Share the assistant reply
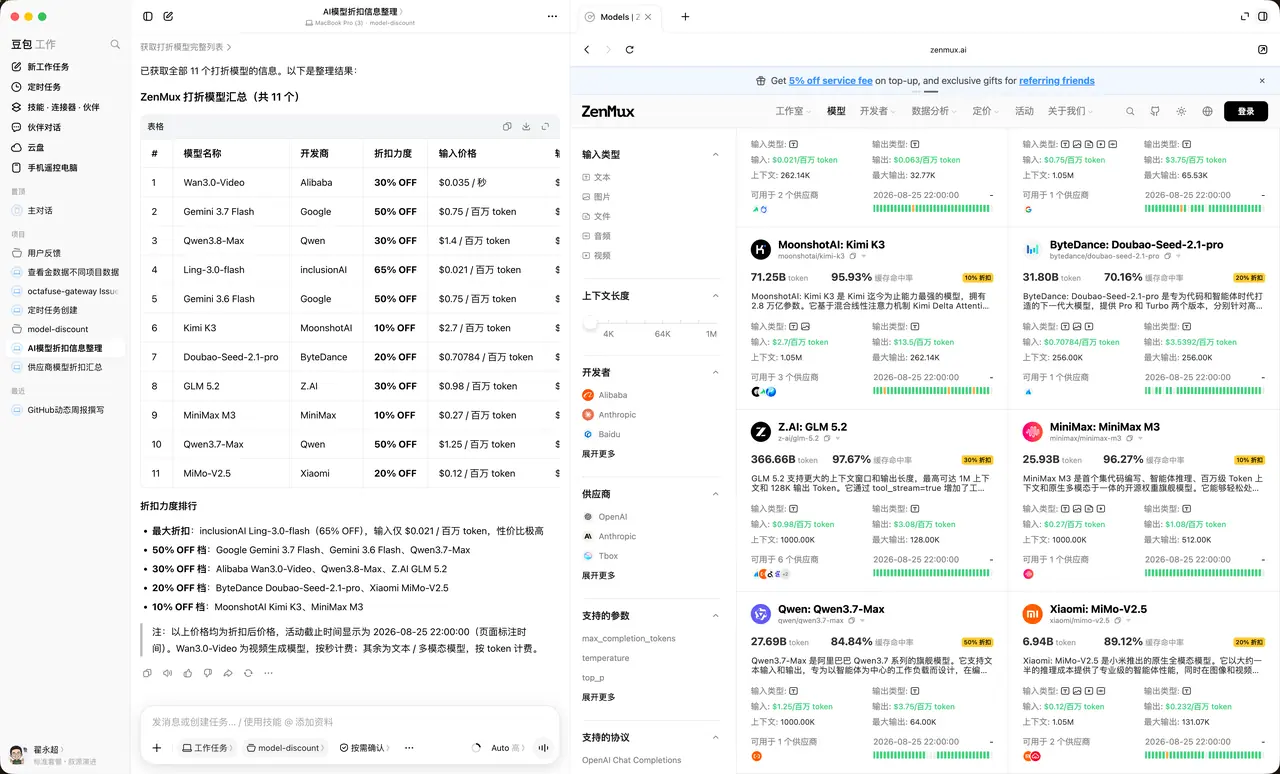Viewport: 1280px width, 774px height. pos(228,674)
